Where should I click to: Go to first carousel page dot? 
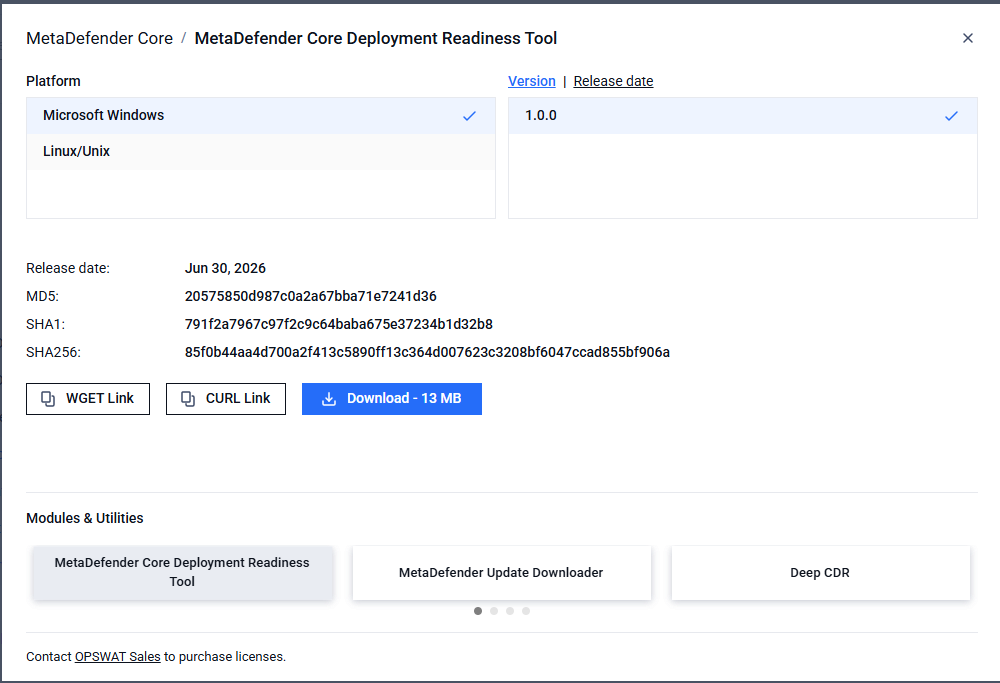[478, 611]
